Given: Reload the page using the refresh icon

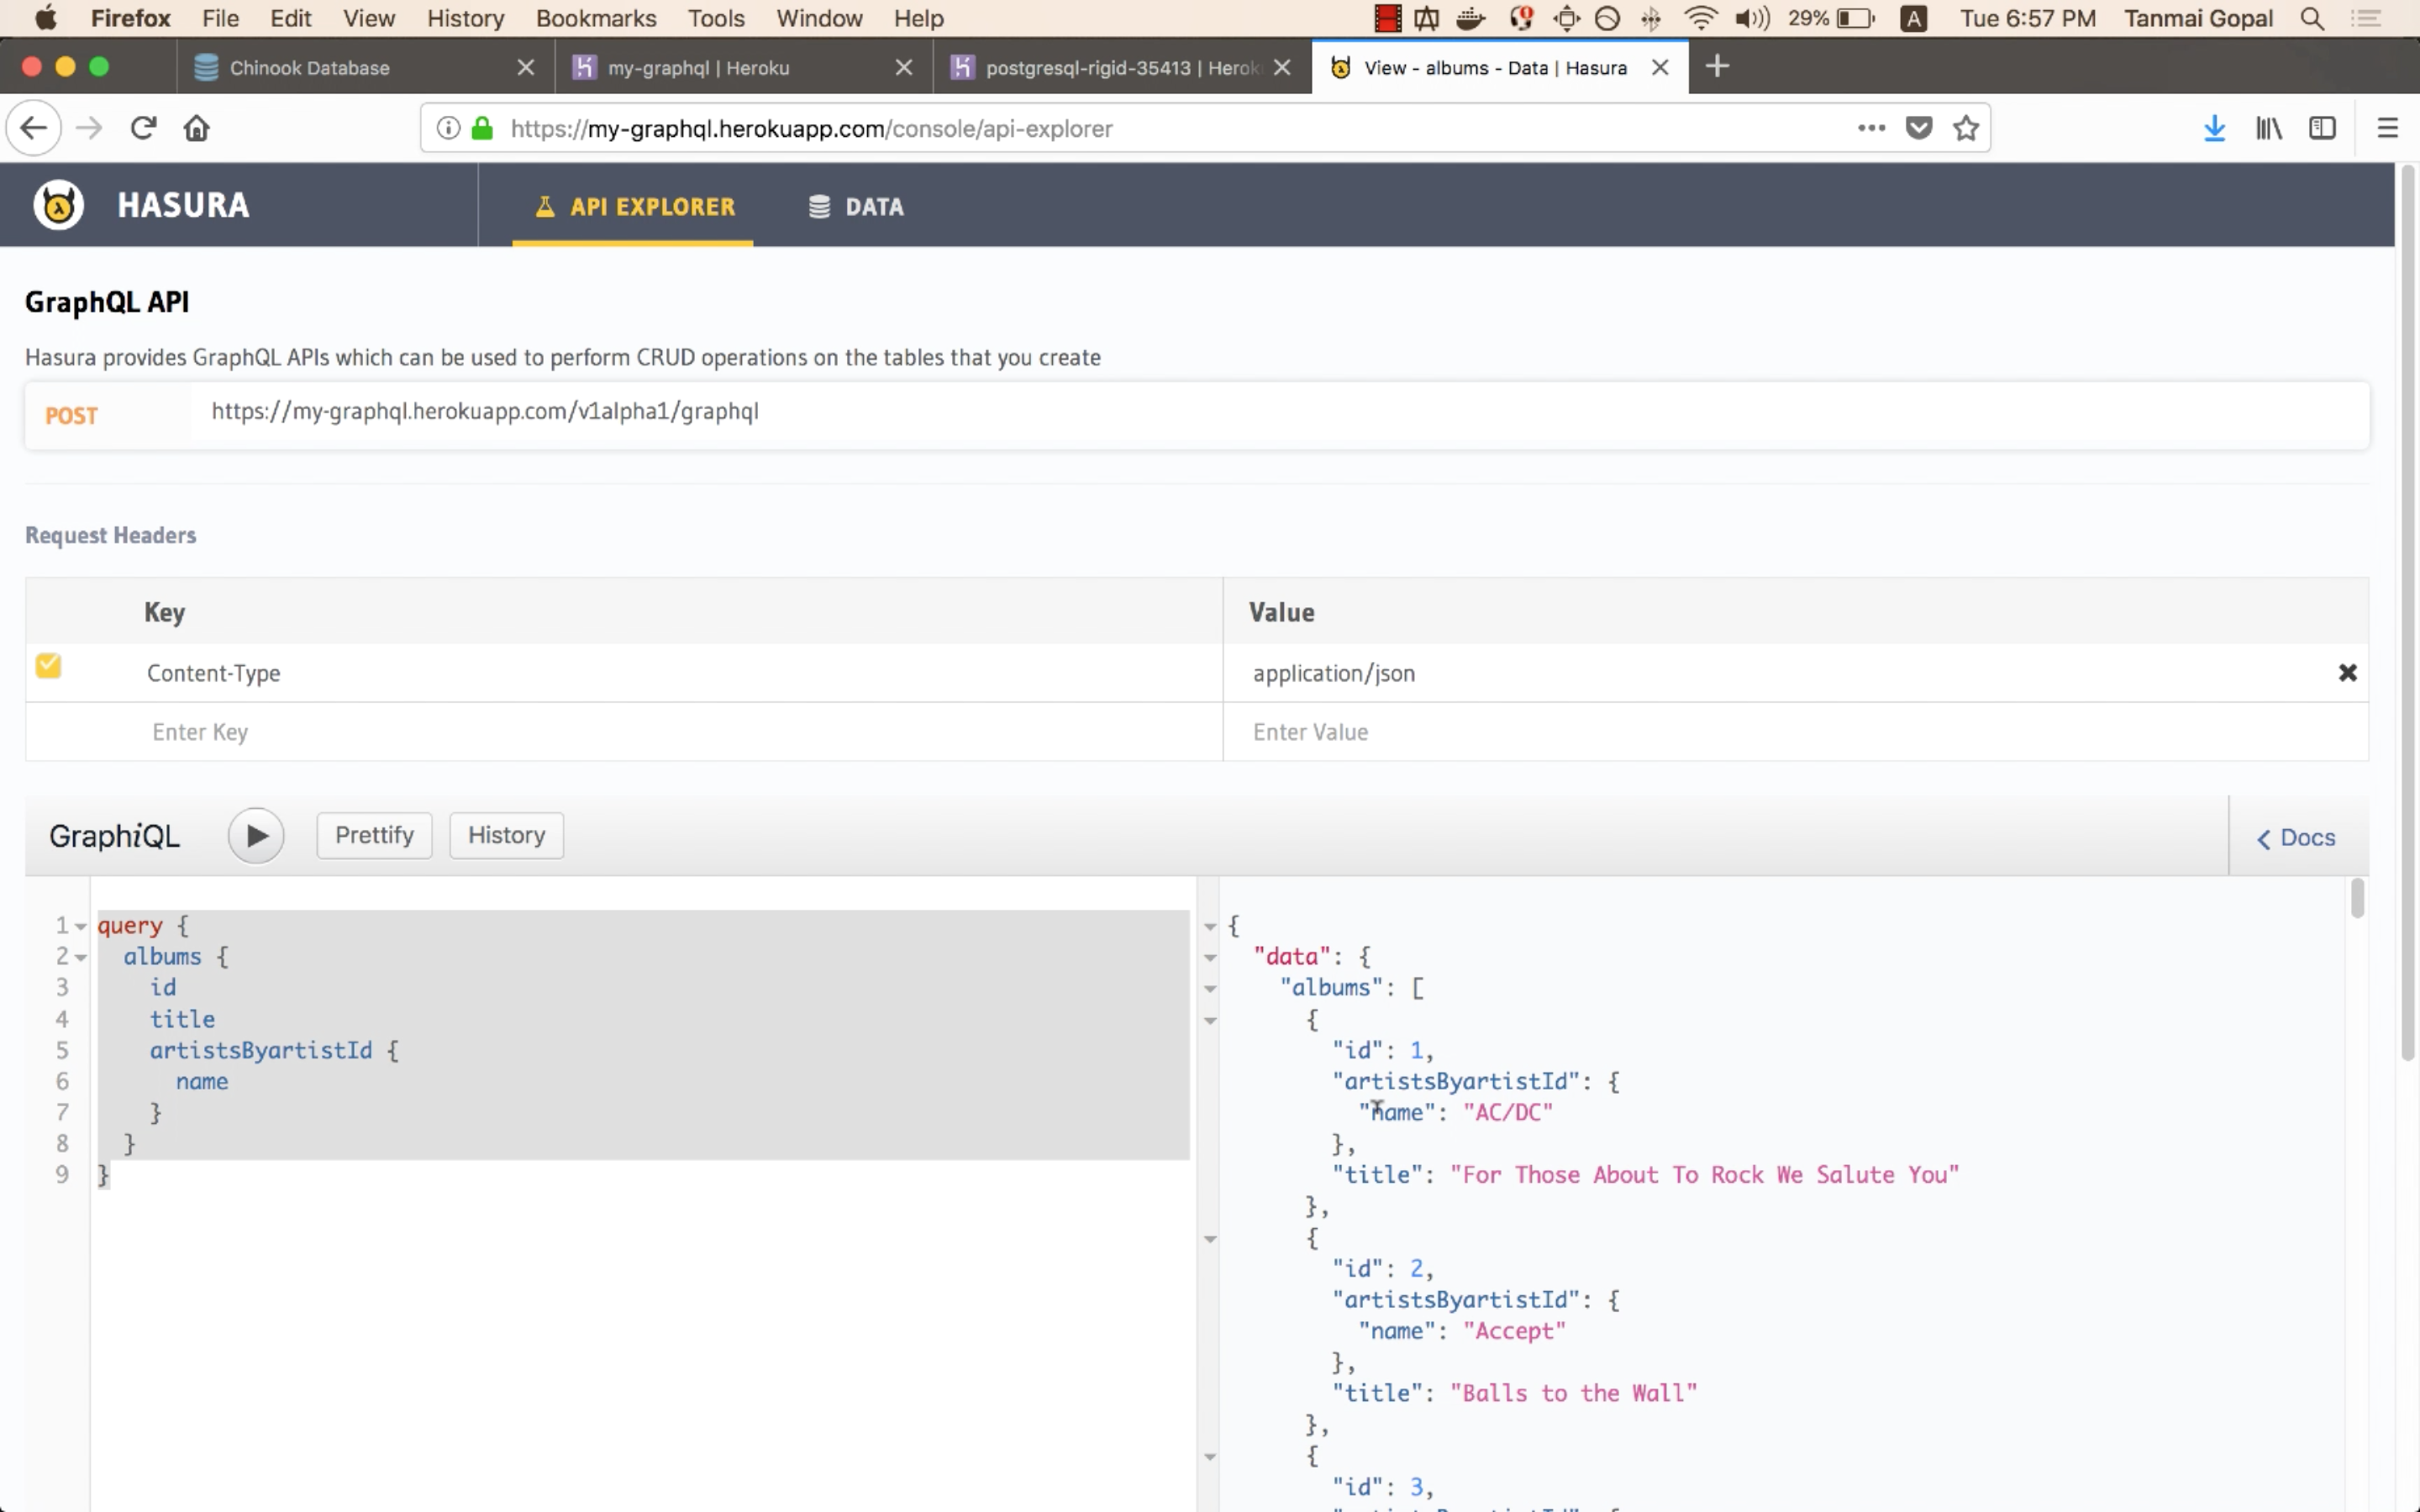Looking at the screenshot, I should coord(143,128).
